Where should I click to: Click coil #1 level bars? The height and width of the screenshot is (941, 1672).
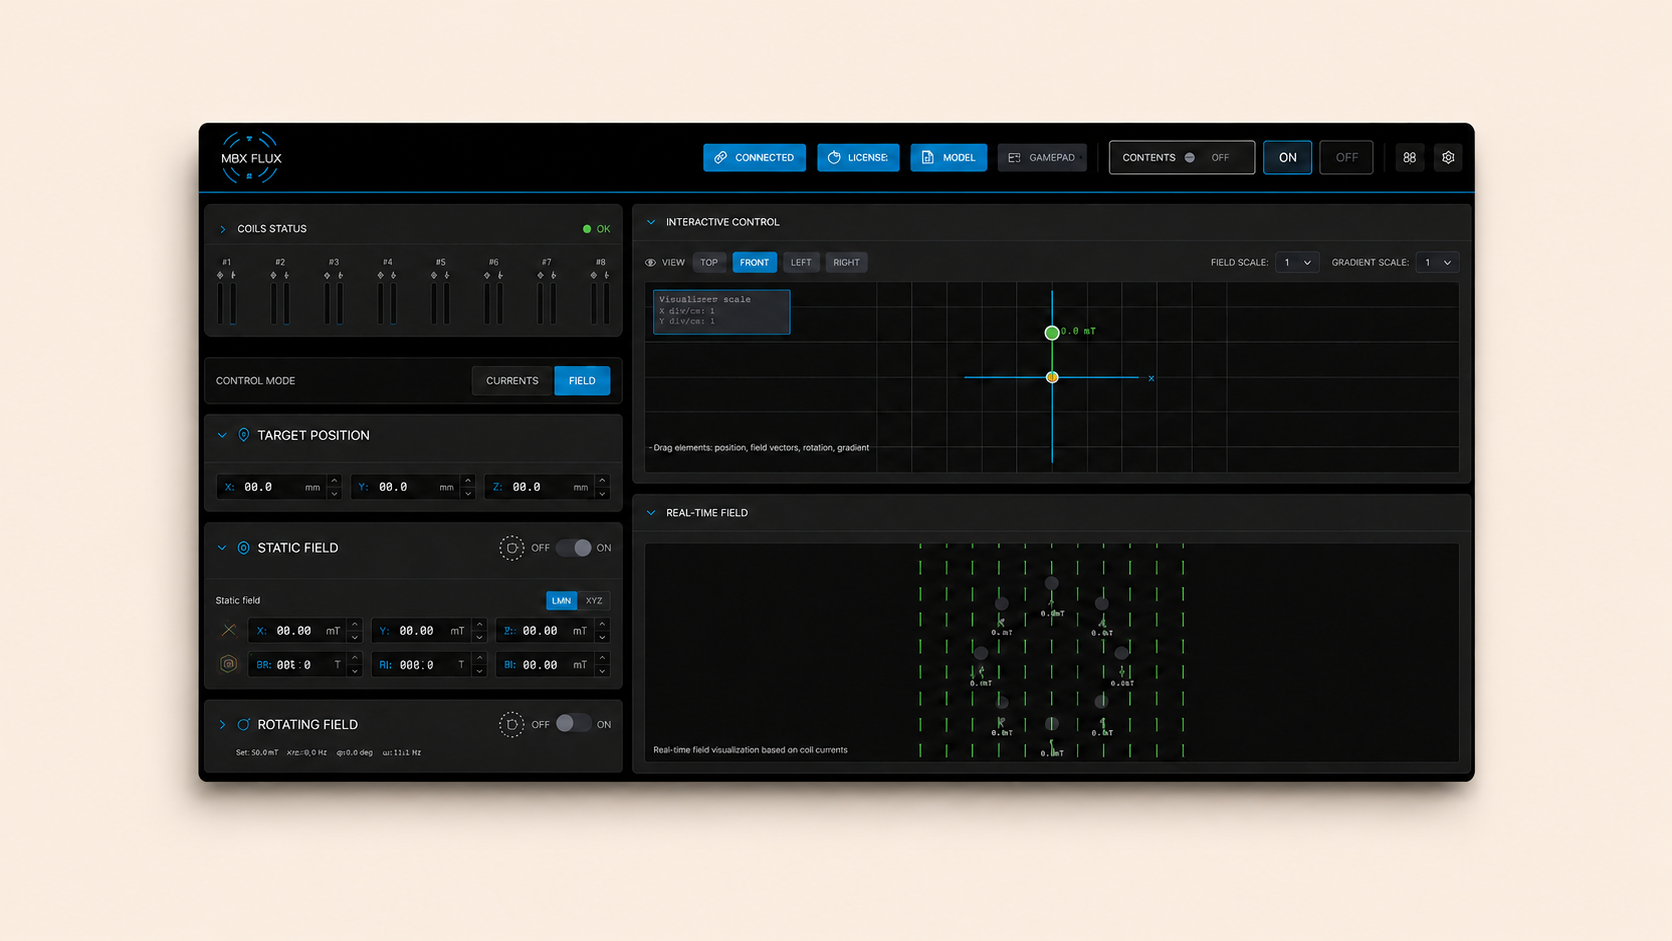point(227,303)
